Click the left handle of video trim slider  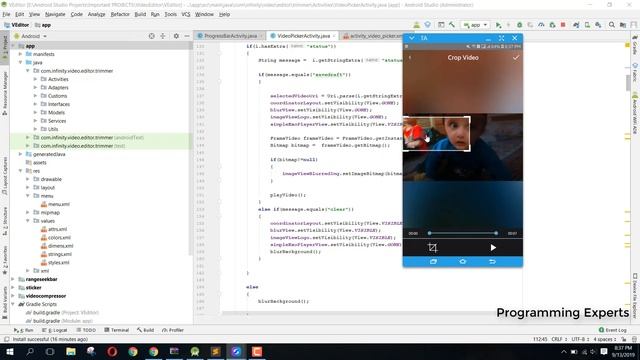point(429,233)
